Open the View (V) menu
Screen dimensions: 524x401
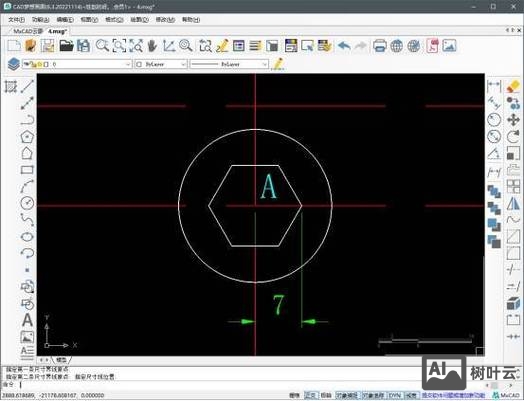89,20
